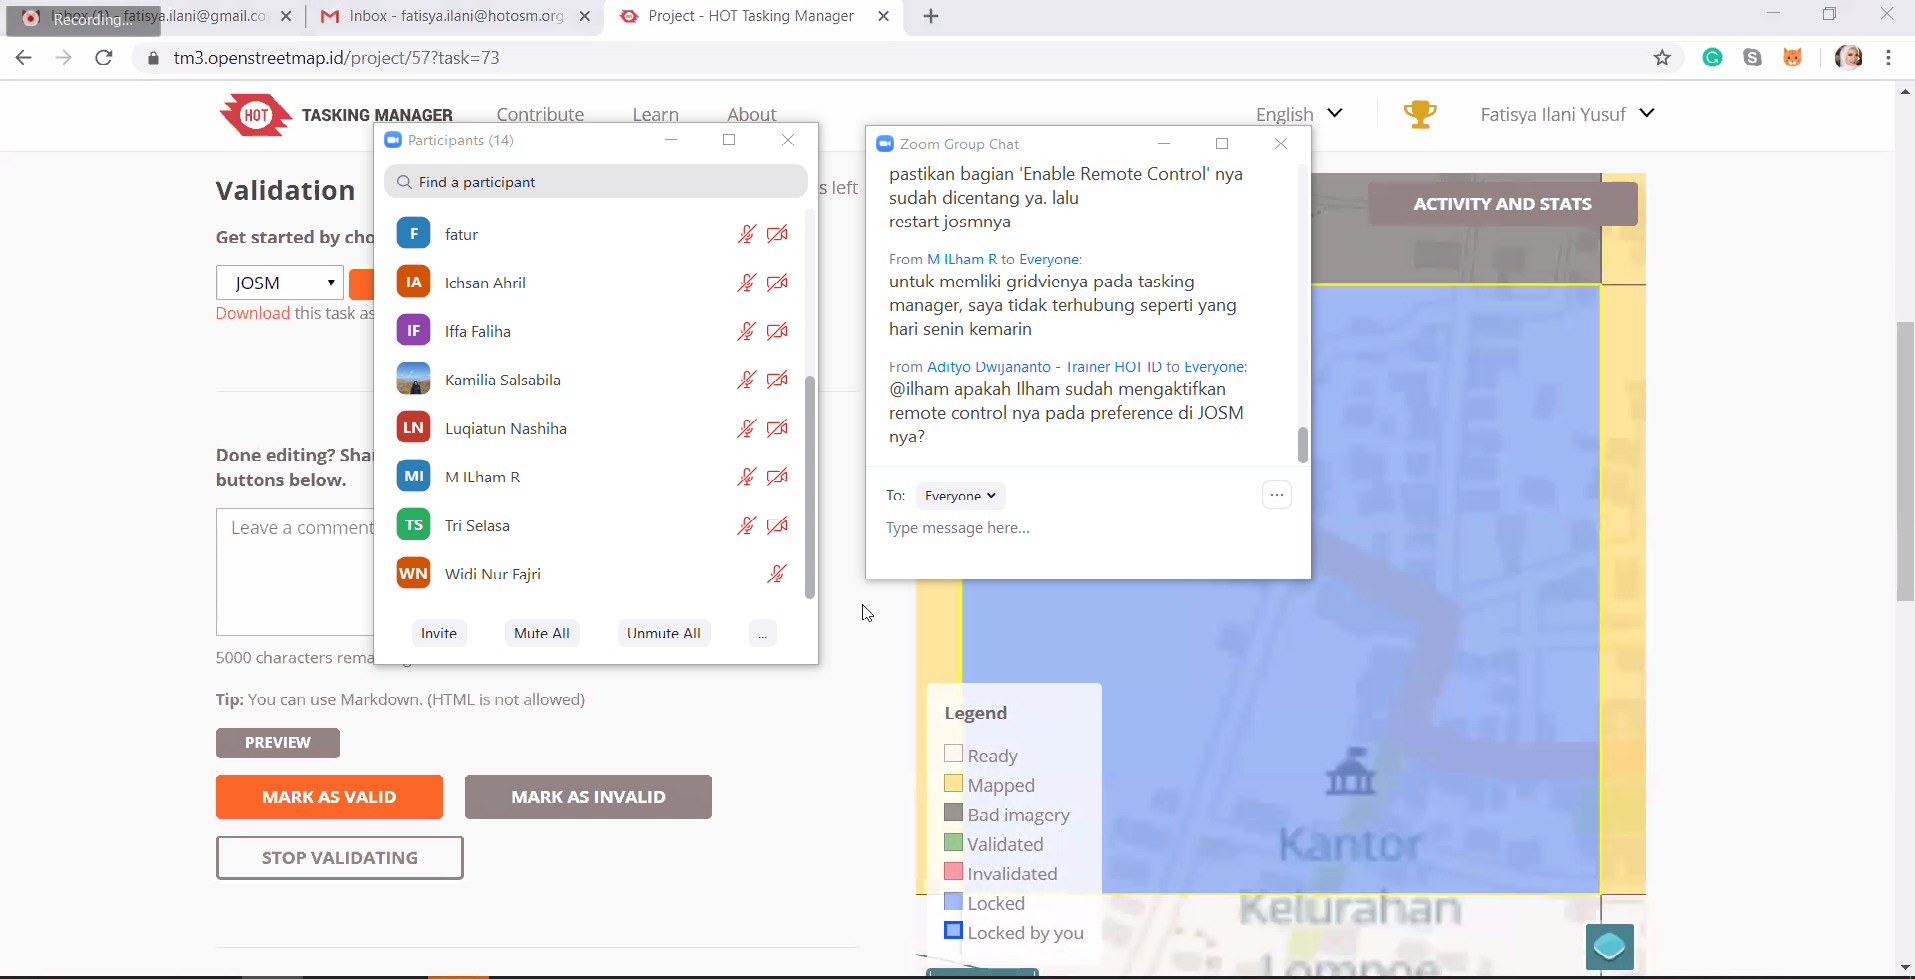
Task: Open the Grammarly extension icon
Action: click(x=1712, y=58)
